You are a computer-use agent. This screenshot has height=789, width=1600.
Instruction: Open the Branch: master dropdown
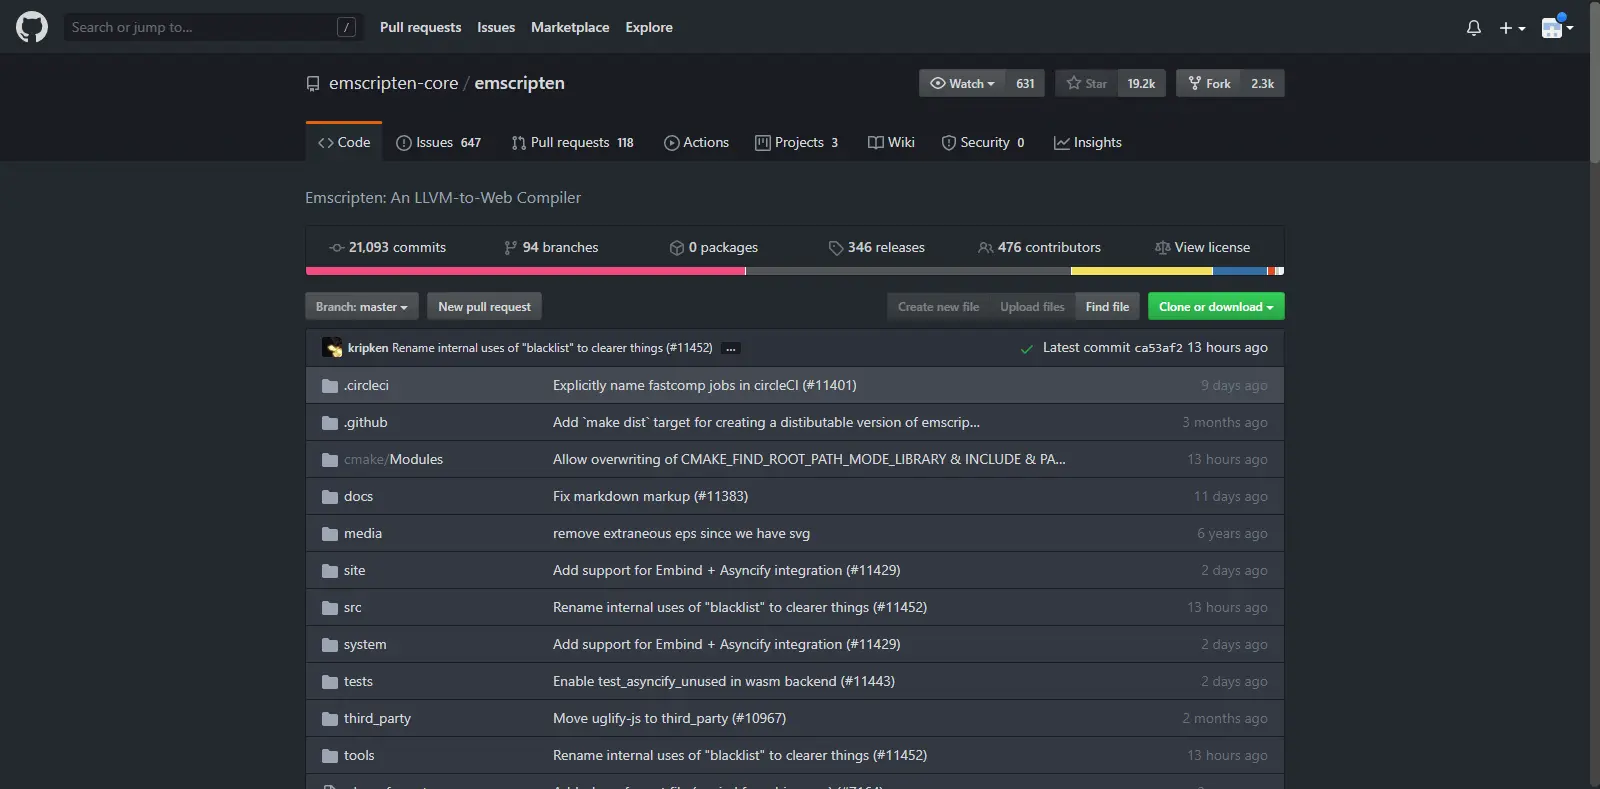tap(361, 307)
